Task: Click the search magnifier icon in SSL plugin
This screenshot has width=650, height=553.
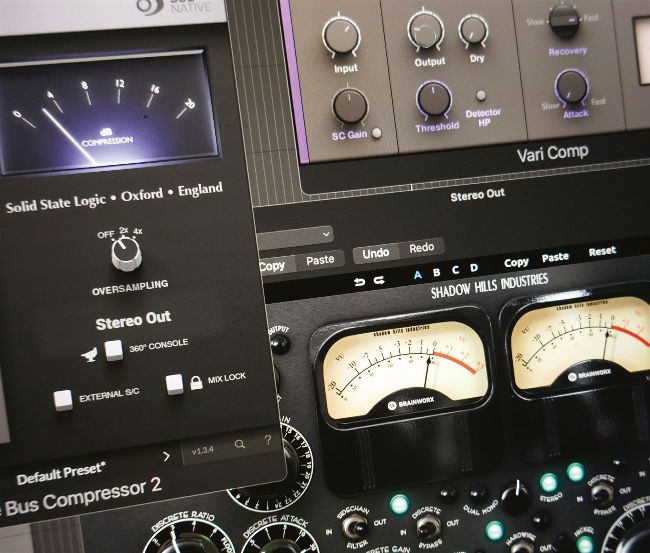Action: pyautogui.click(x=239, y=443)
